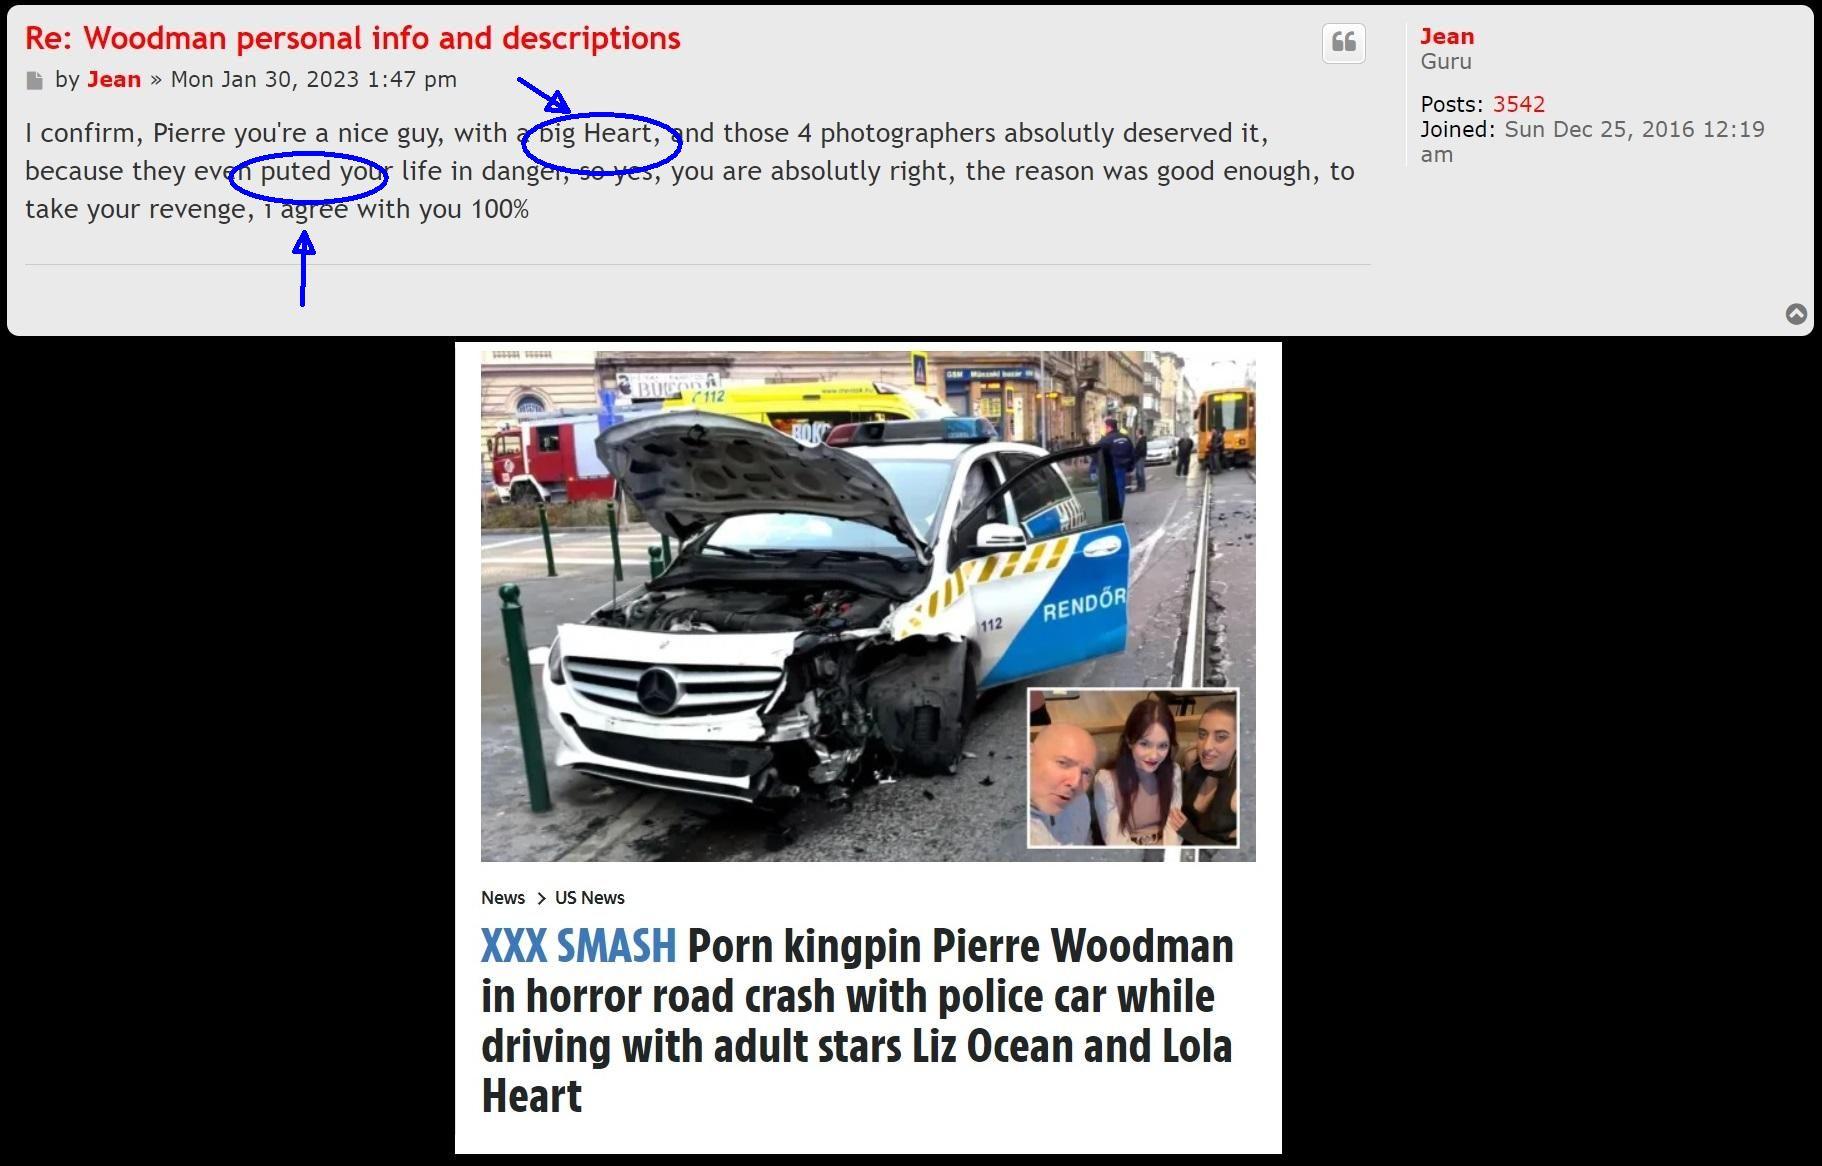Click the breadcrumb chevron between News and US News
This screenshot has height=1166, width=1822.
coord(540,898)
